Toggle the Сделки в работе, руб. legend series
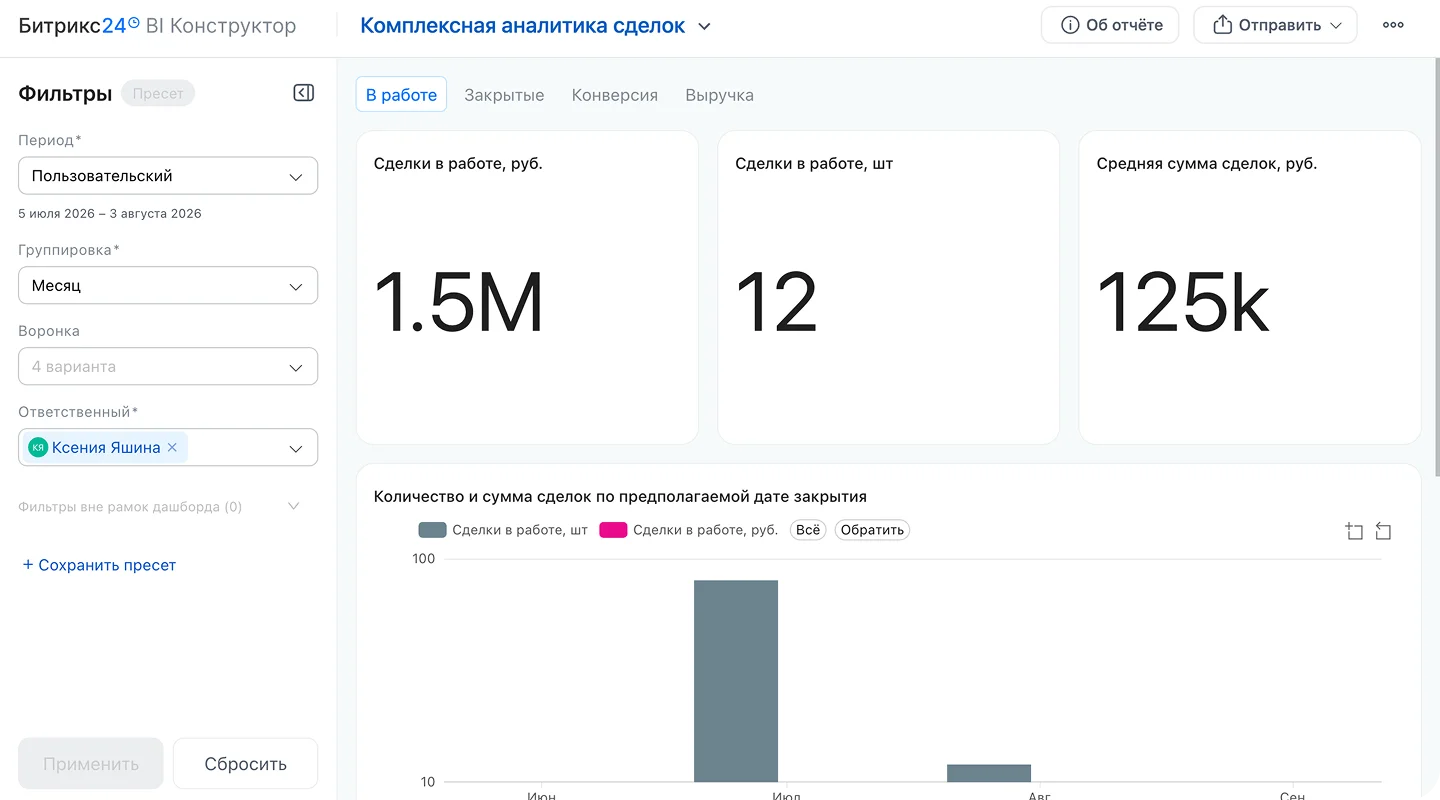The image size is (1440, 800). tap(688, 530)
